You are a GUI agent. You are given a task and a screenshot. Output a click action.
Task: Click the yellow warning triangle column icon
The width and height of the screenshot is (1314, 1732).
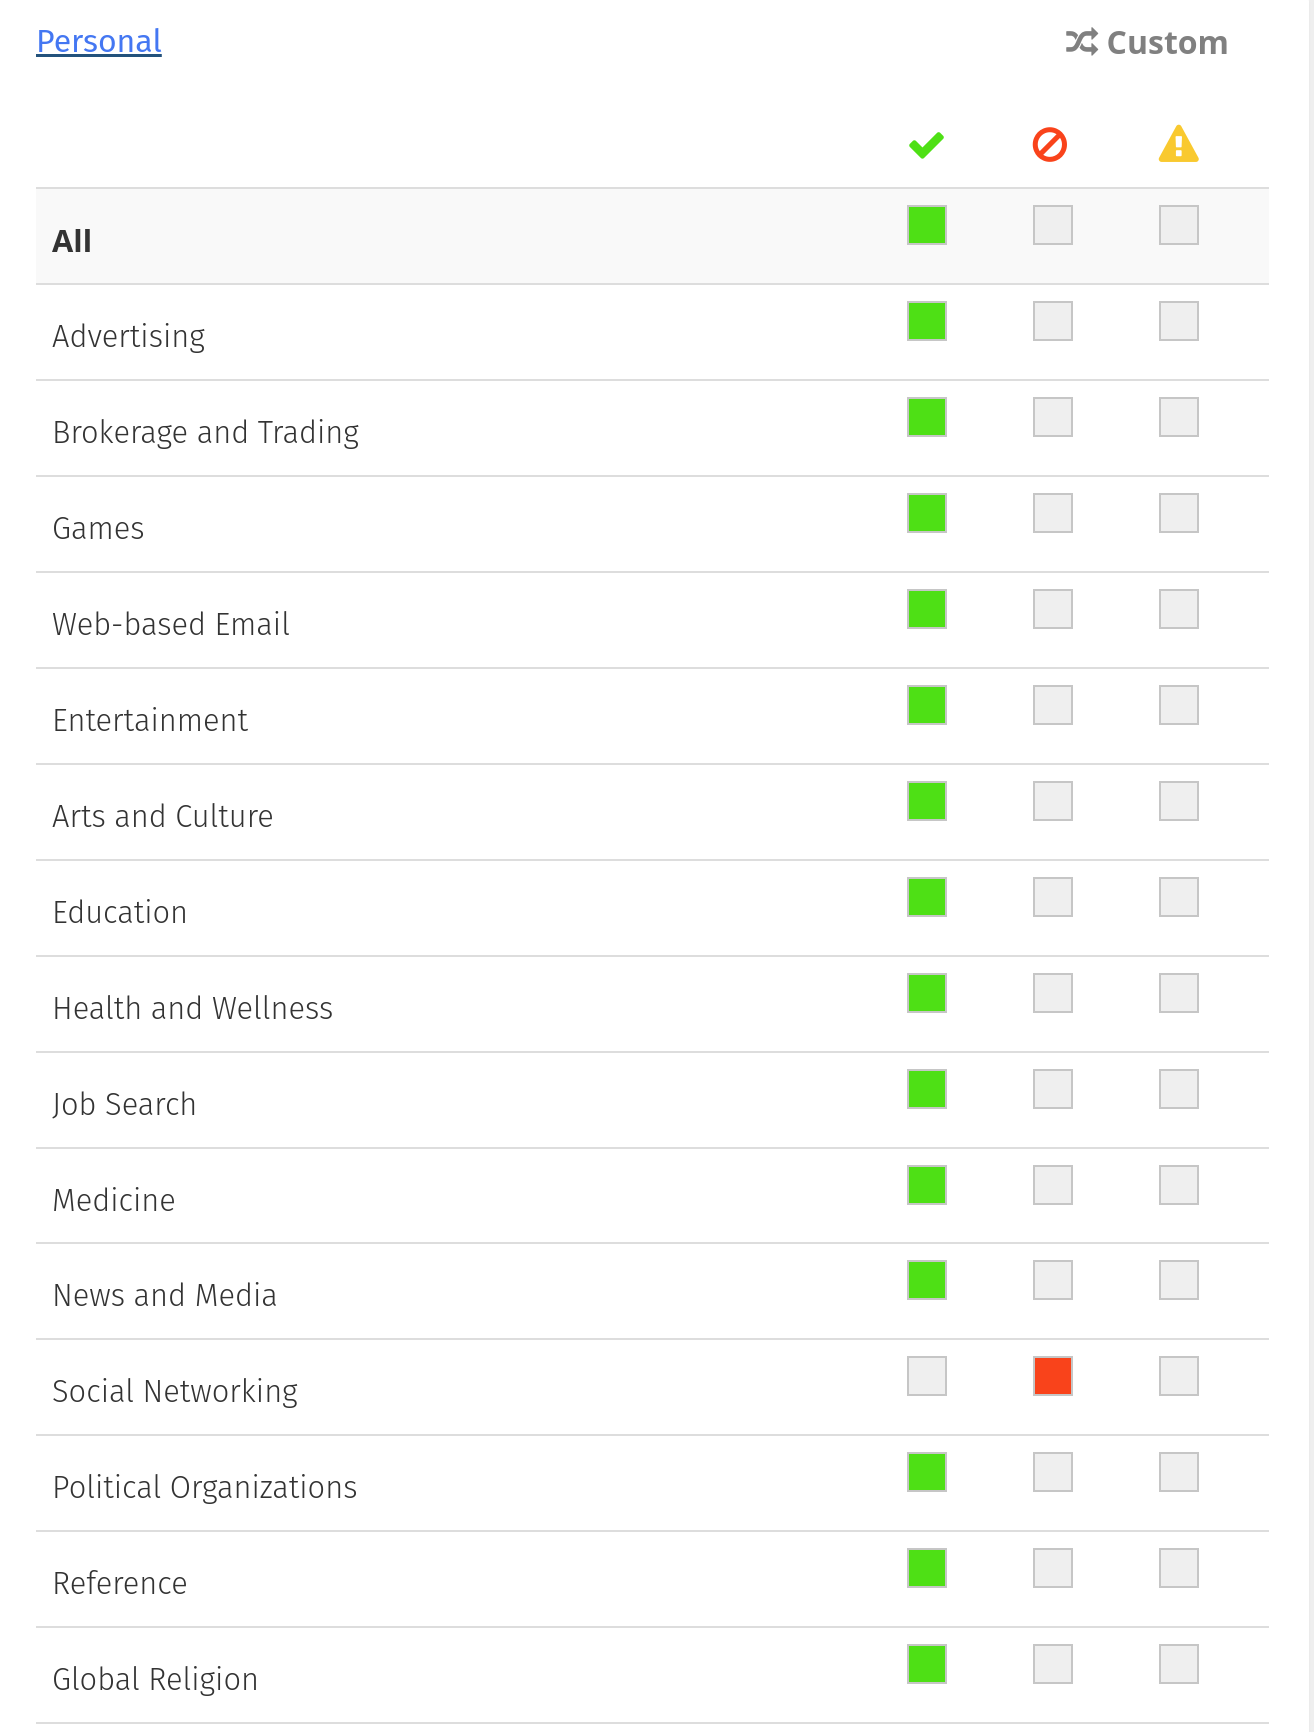point(1178,144)
